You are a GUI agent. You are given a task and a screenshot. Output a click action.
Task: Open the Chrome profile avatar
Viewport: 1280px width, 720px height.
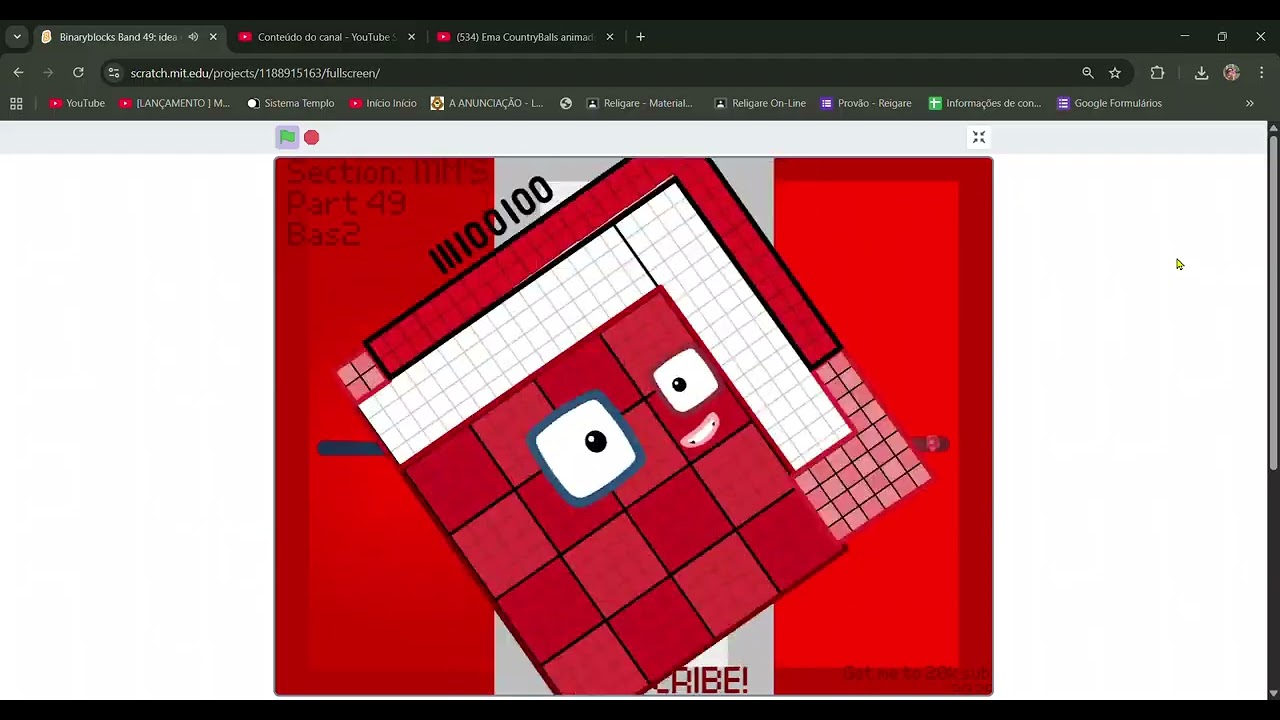point(1231,73)
